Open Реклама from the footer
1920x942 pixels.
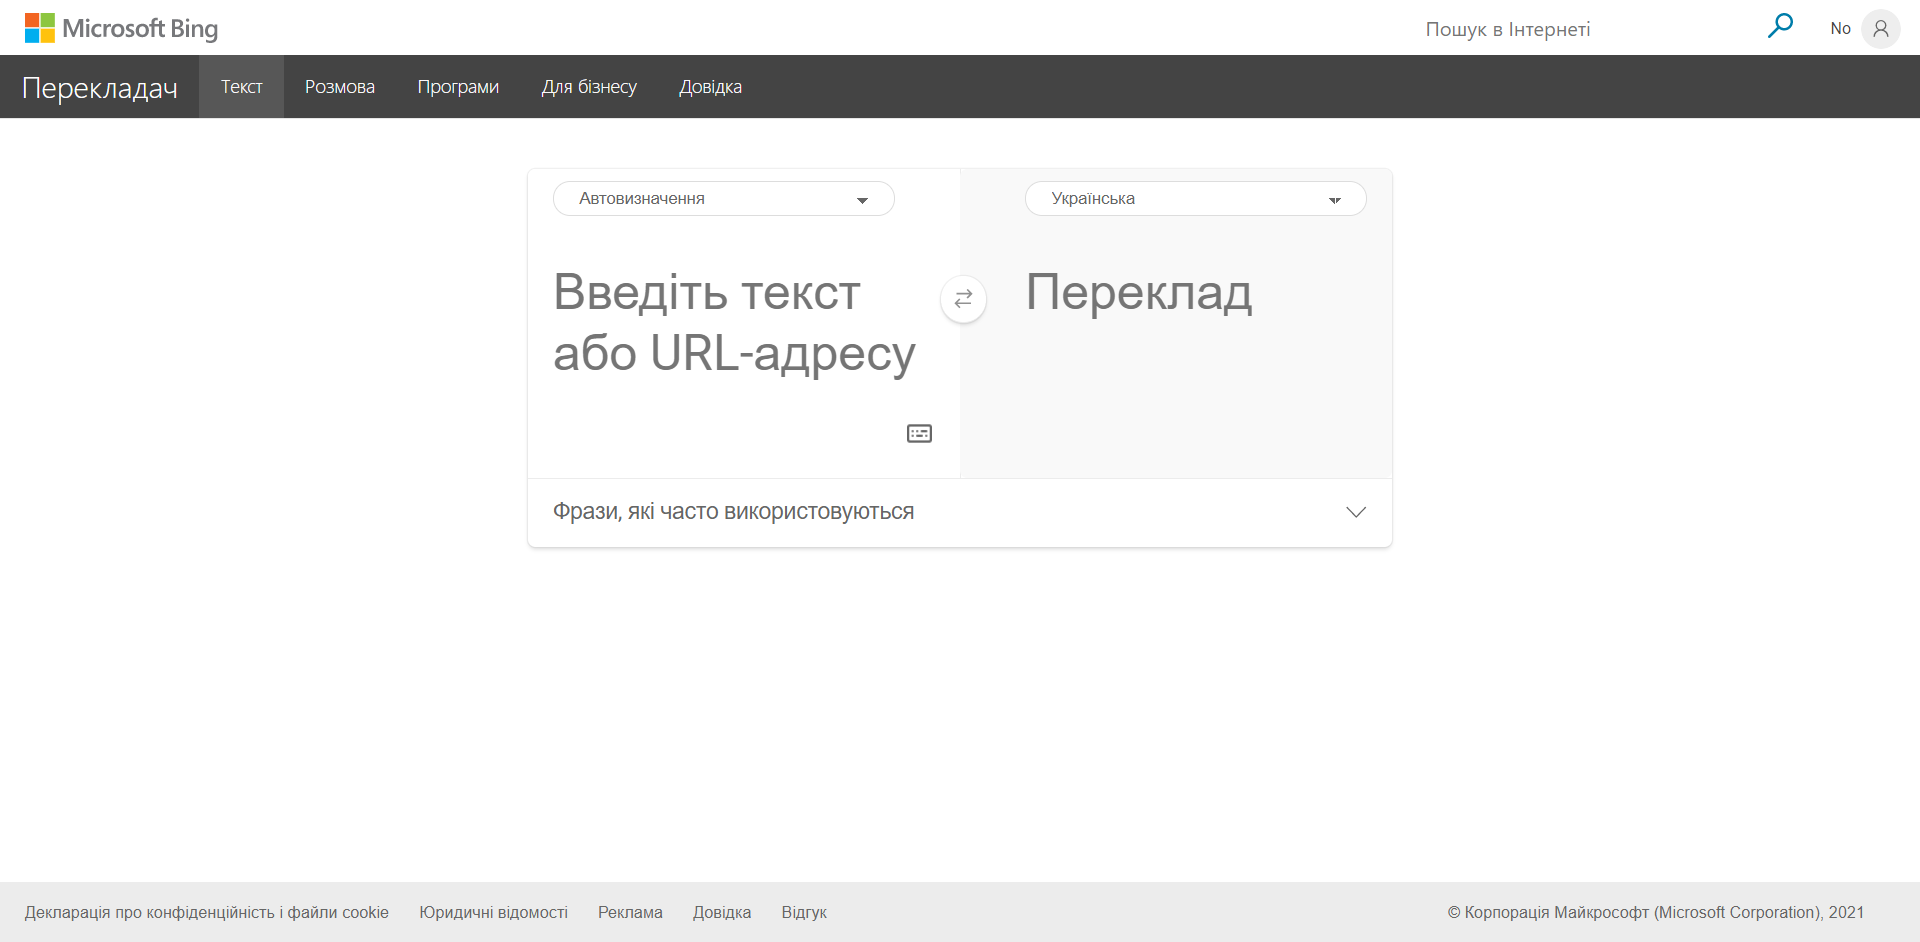pyautogui.click(x=630, y=912)
